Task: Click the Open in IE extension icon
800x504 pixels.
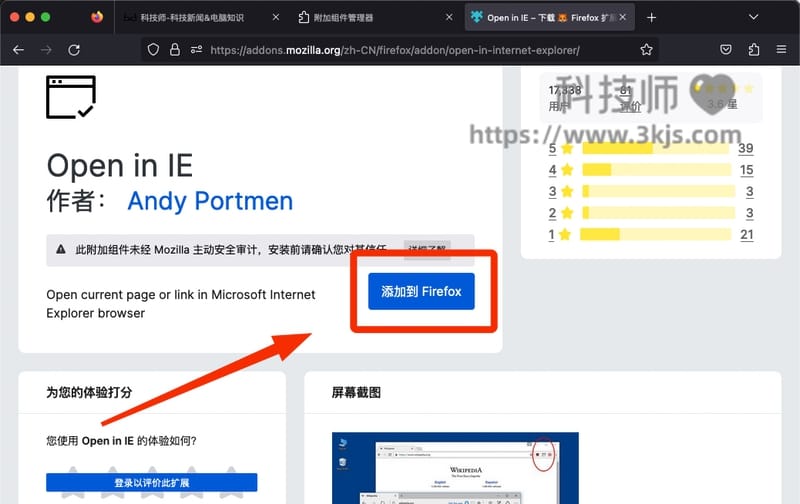Action: tap(71, 97)
